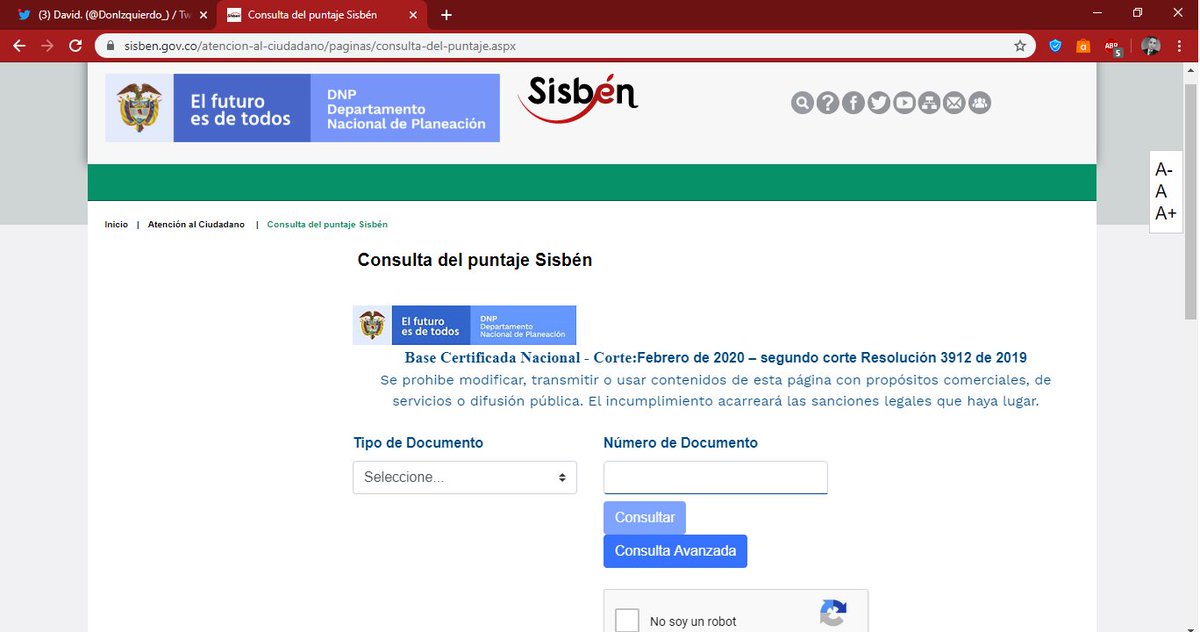This screenshot has height=632, width=1200.
Task: Go back with the browser back arrow
Action: 19,46
